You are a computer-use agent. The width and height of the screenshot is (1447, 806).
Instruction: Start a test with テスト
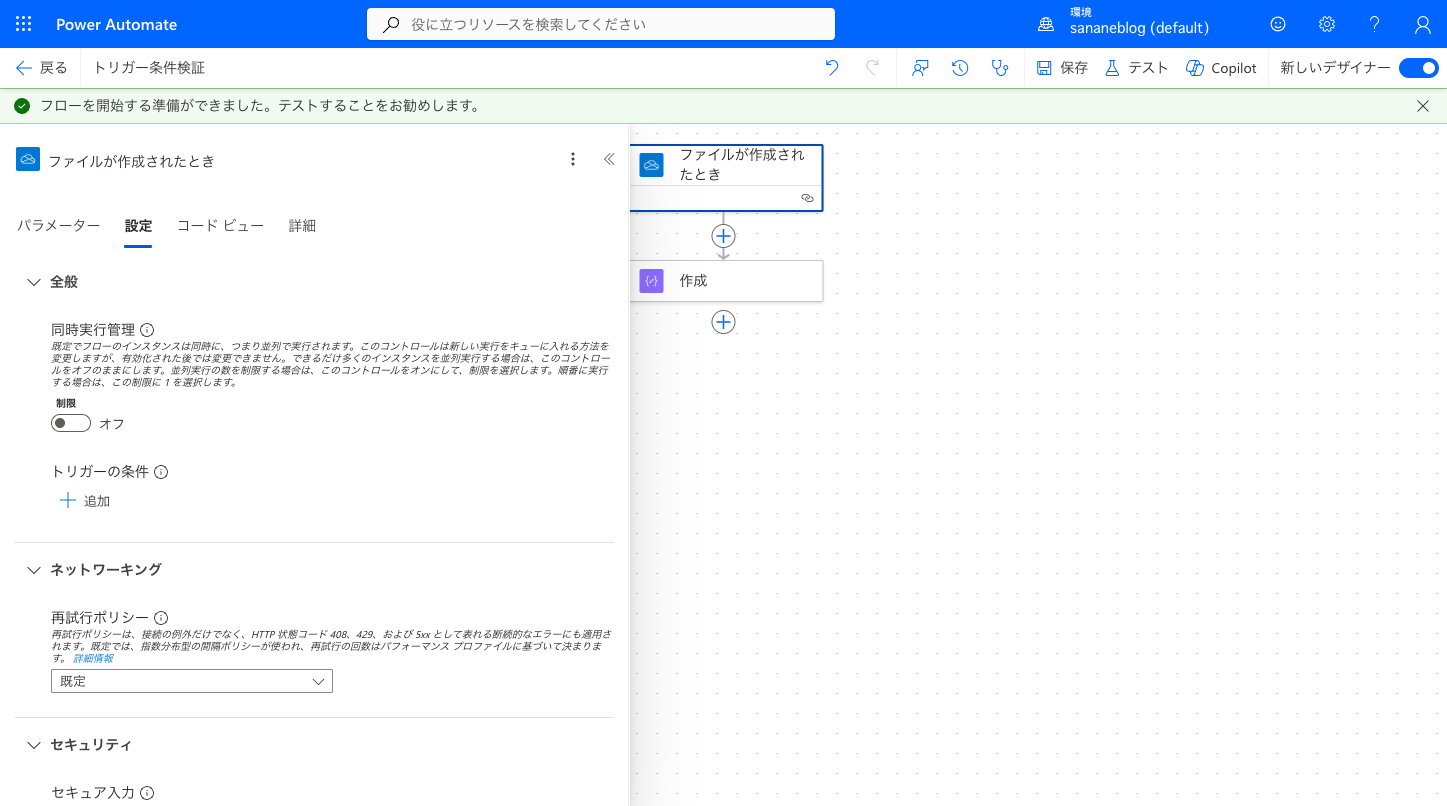coord(1136,68)
